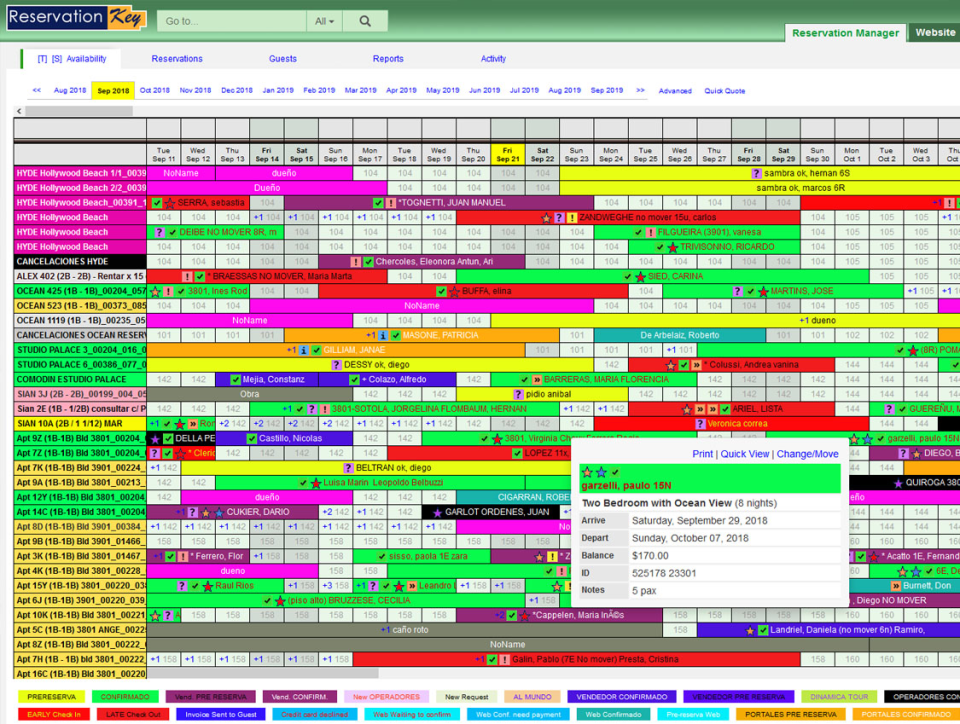Select the blue star in the garzelli popup
960x724 pixels.
[x=601, y=472]
